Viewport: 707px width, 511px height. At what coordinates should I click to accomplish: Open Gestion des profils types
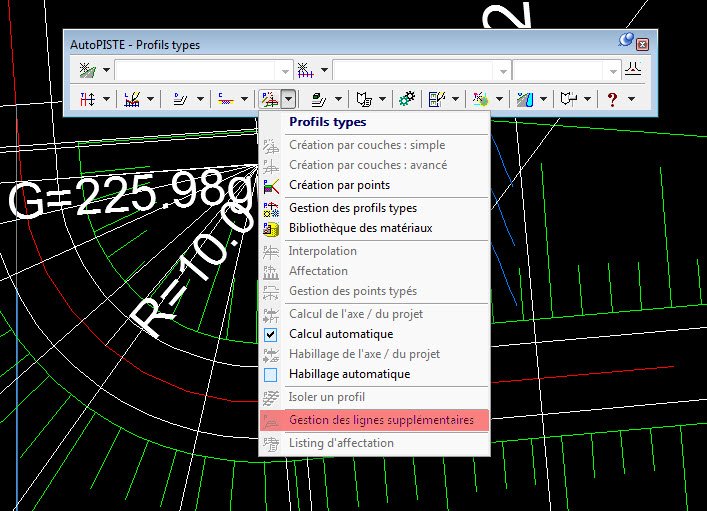[x=375, y=208]
